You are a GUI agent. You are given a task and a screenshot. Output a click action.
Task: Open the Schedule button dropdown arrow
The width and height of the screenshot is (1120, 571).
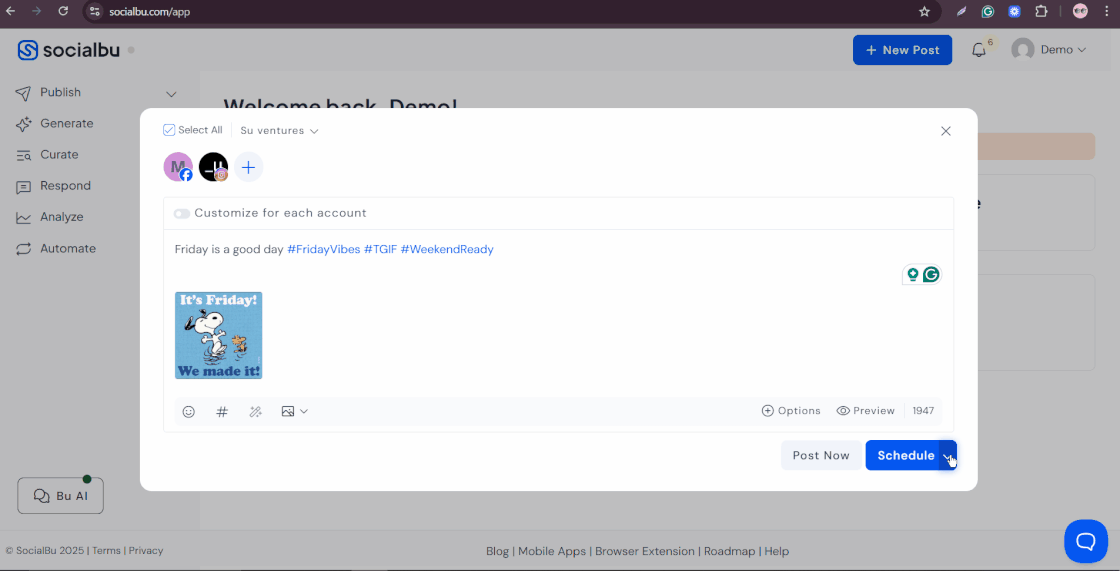(x=947, y=456)
